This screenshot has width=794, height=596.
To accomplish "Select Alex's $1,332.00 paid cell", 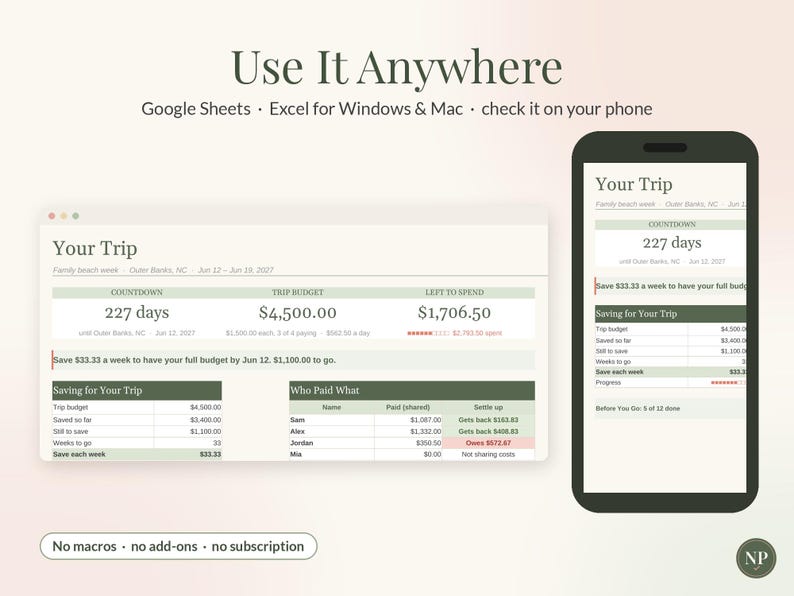I will point(408,431).
